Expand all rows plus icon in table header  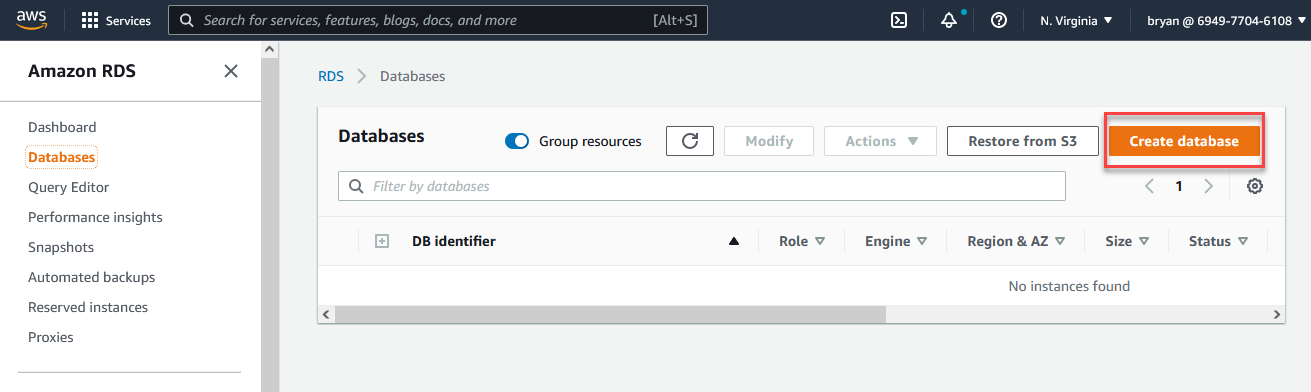click(381, 241)
